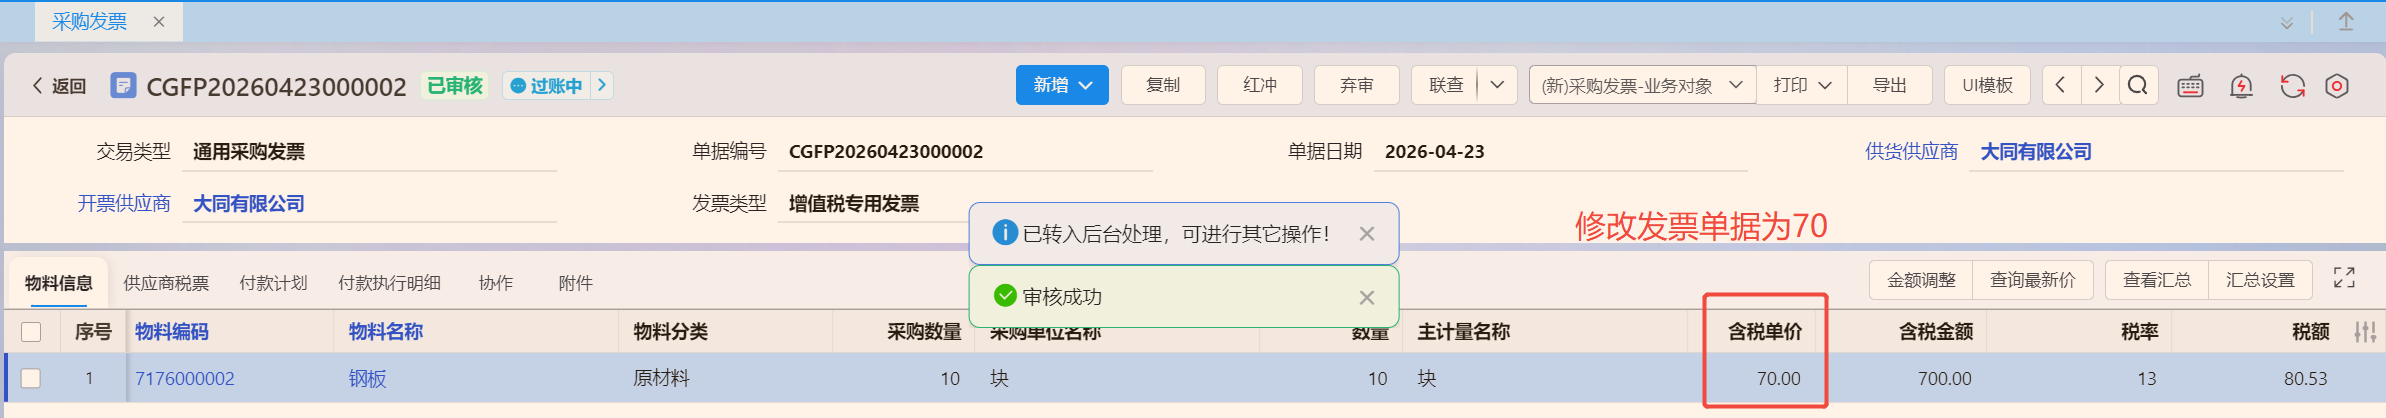Open material code 7176000002 link
Viewport: 2386px width, 418px height.
(185, 378)
